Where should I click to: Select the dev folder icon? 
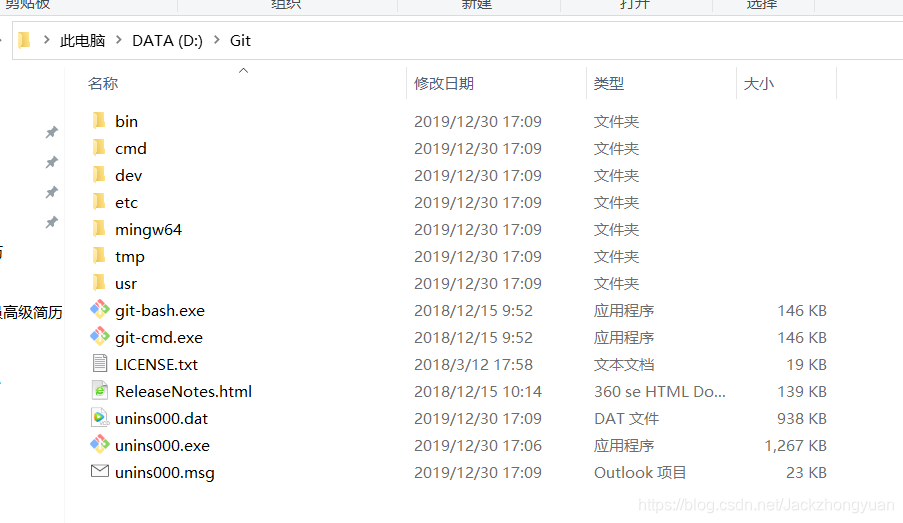click(x=99, y=175)
